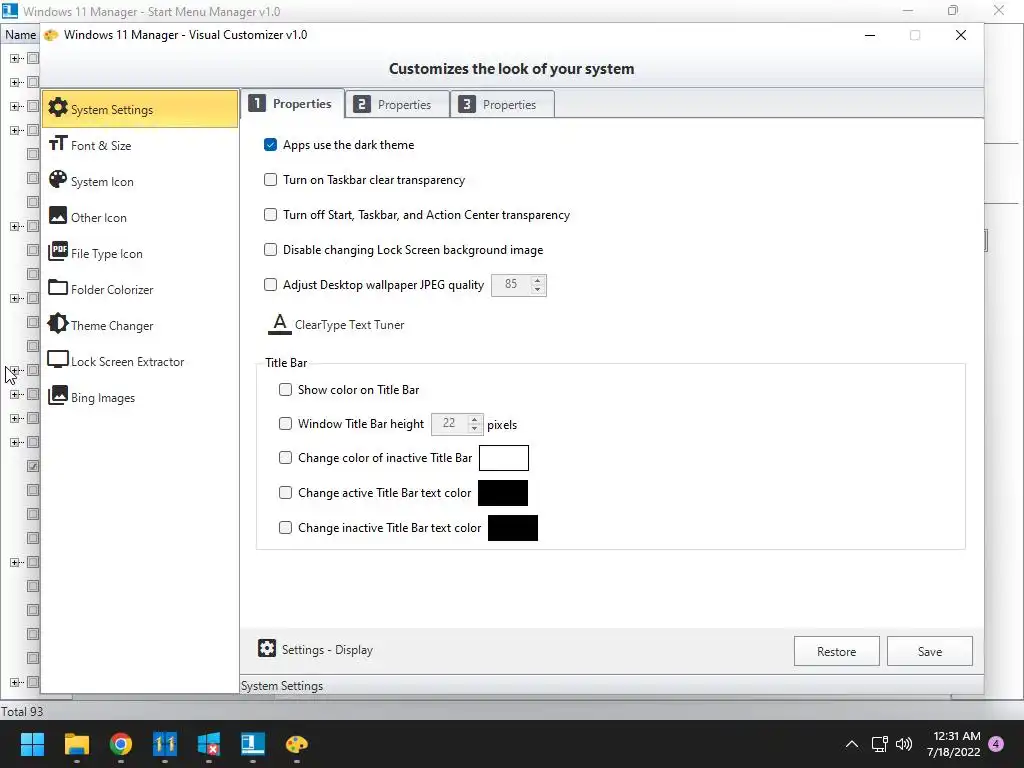Open File Explorer from the taskbar
This screenshot has width=1024, height=768.
[76, 744]
